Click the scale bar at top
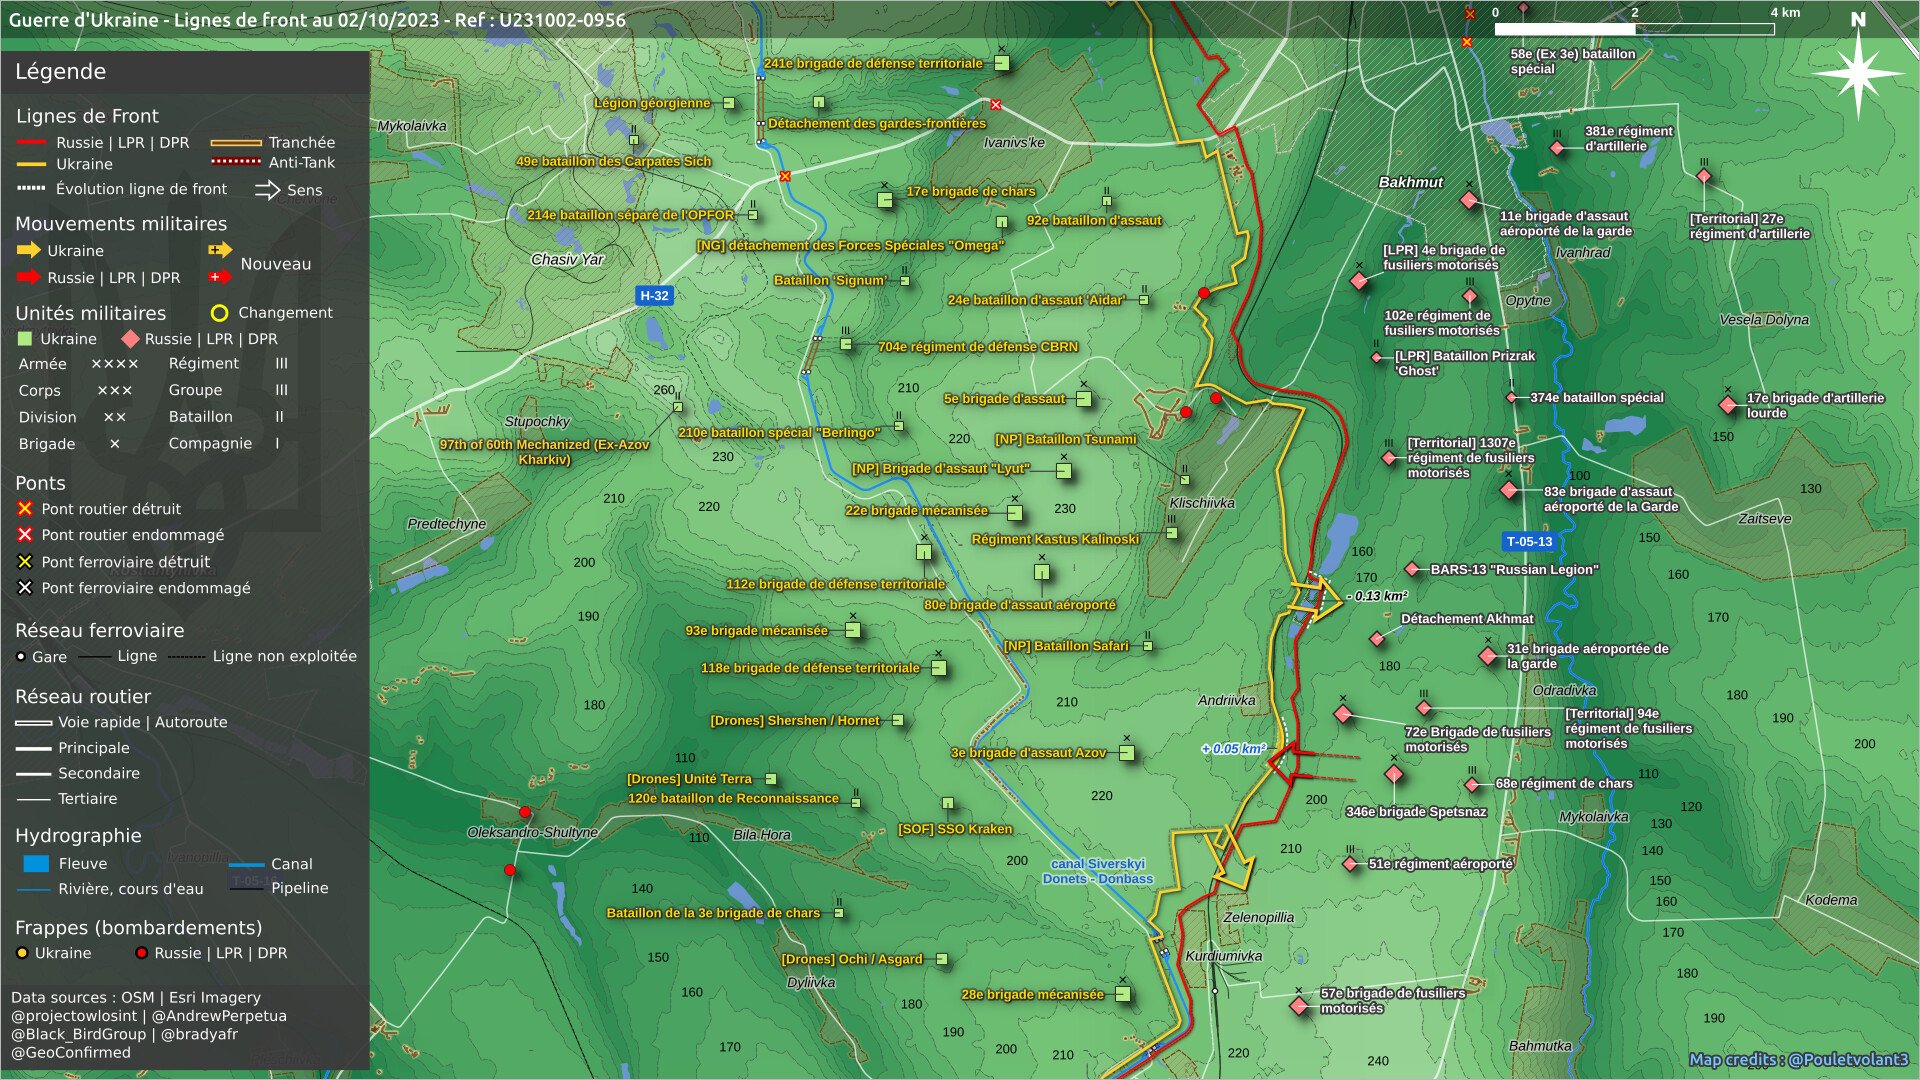The image size is (1920, 1080). (1634, 29)
